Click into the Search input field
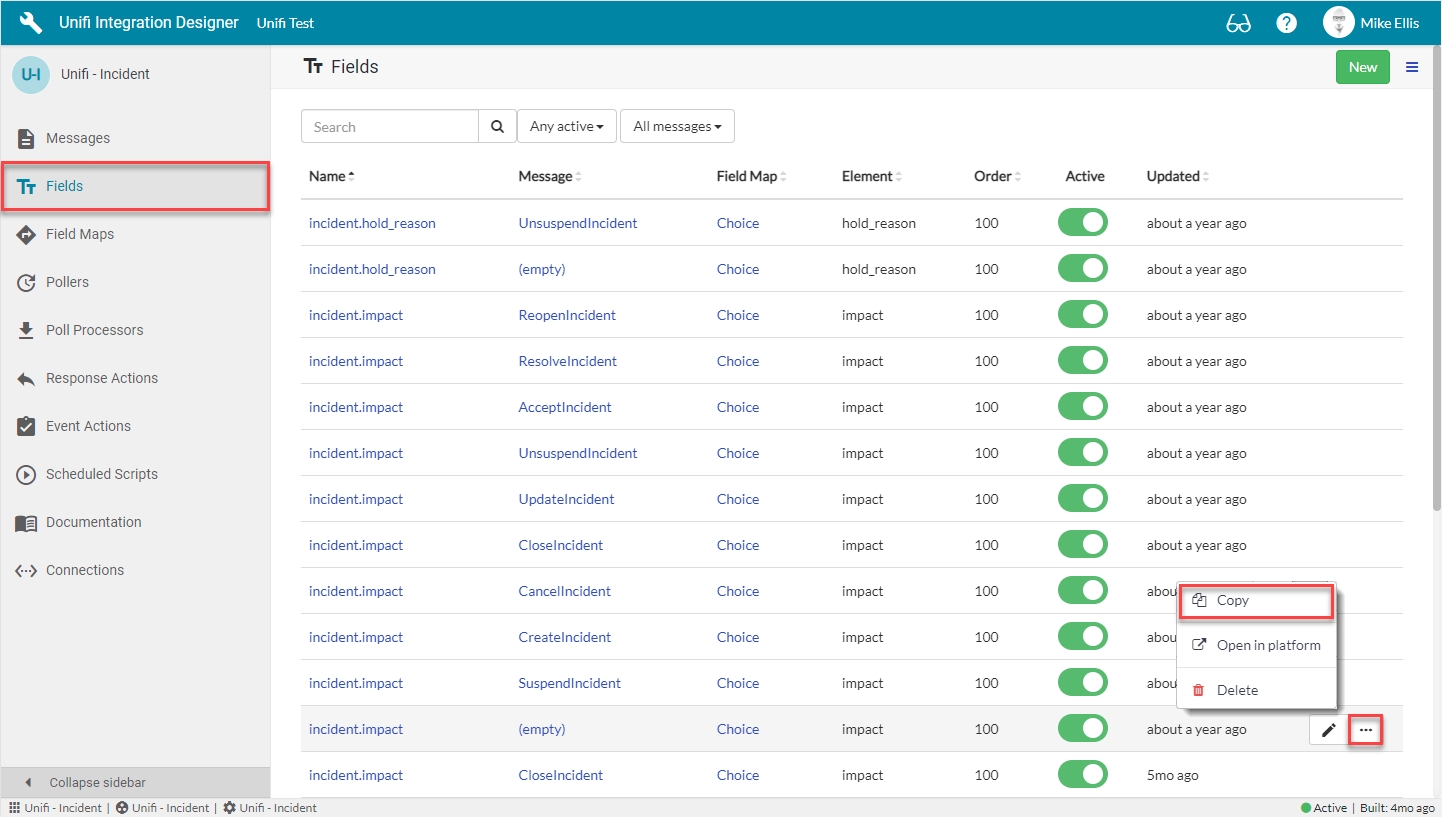Image resolution: width=1442 pixels, height=817 pixels. [390, 127]
